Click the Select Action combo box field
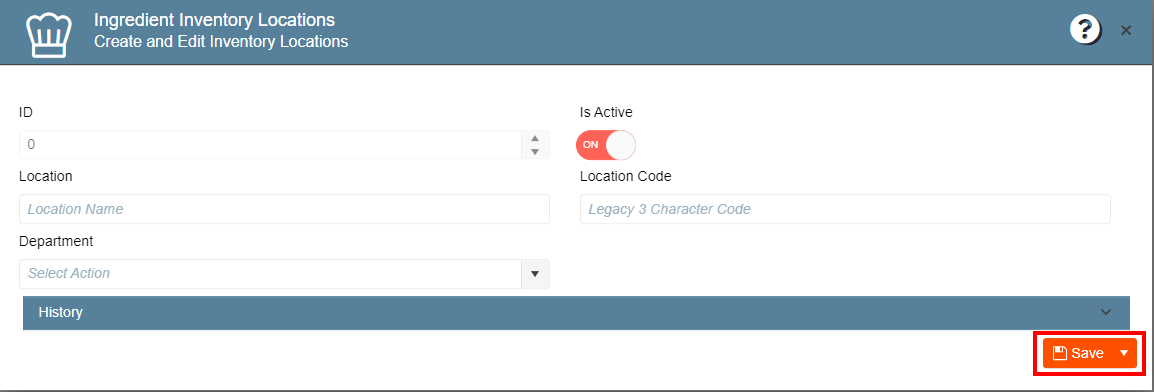The width and height of the screenshot is (1154, 392). (270, 274)
